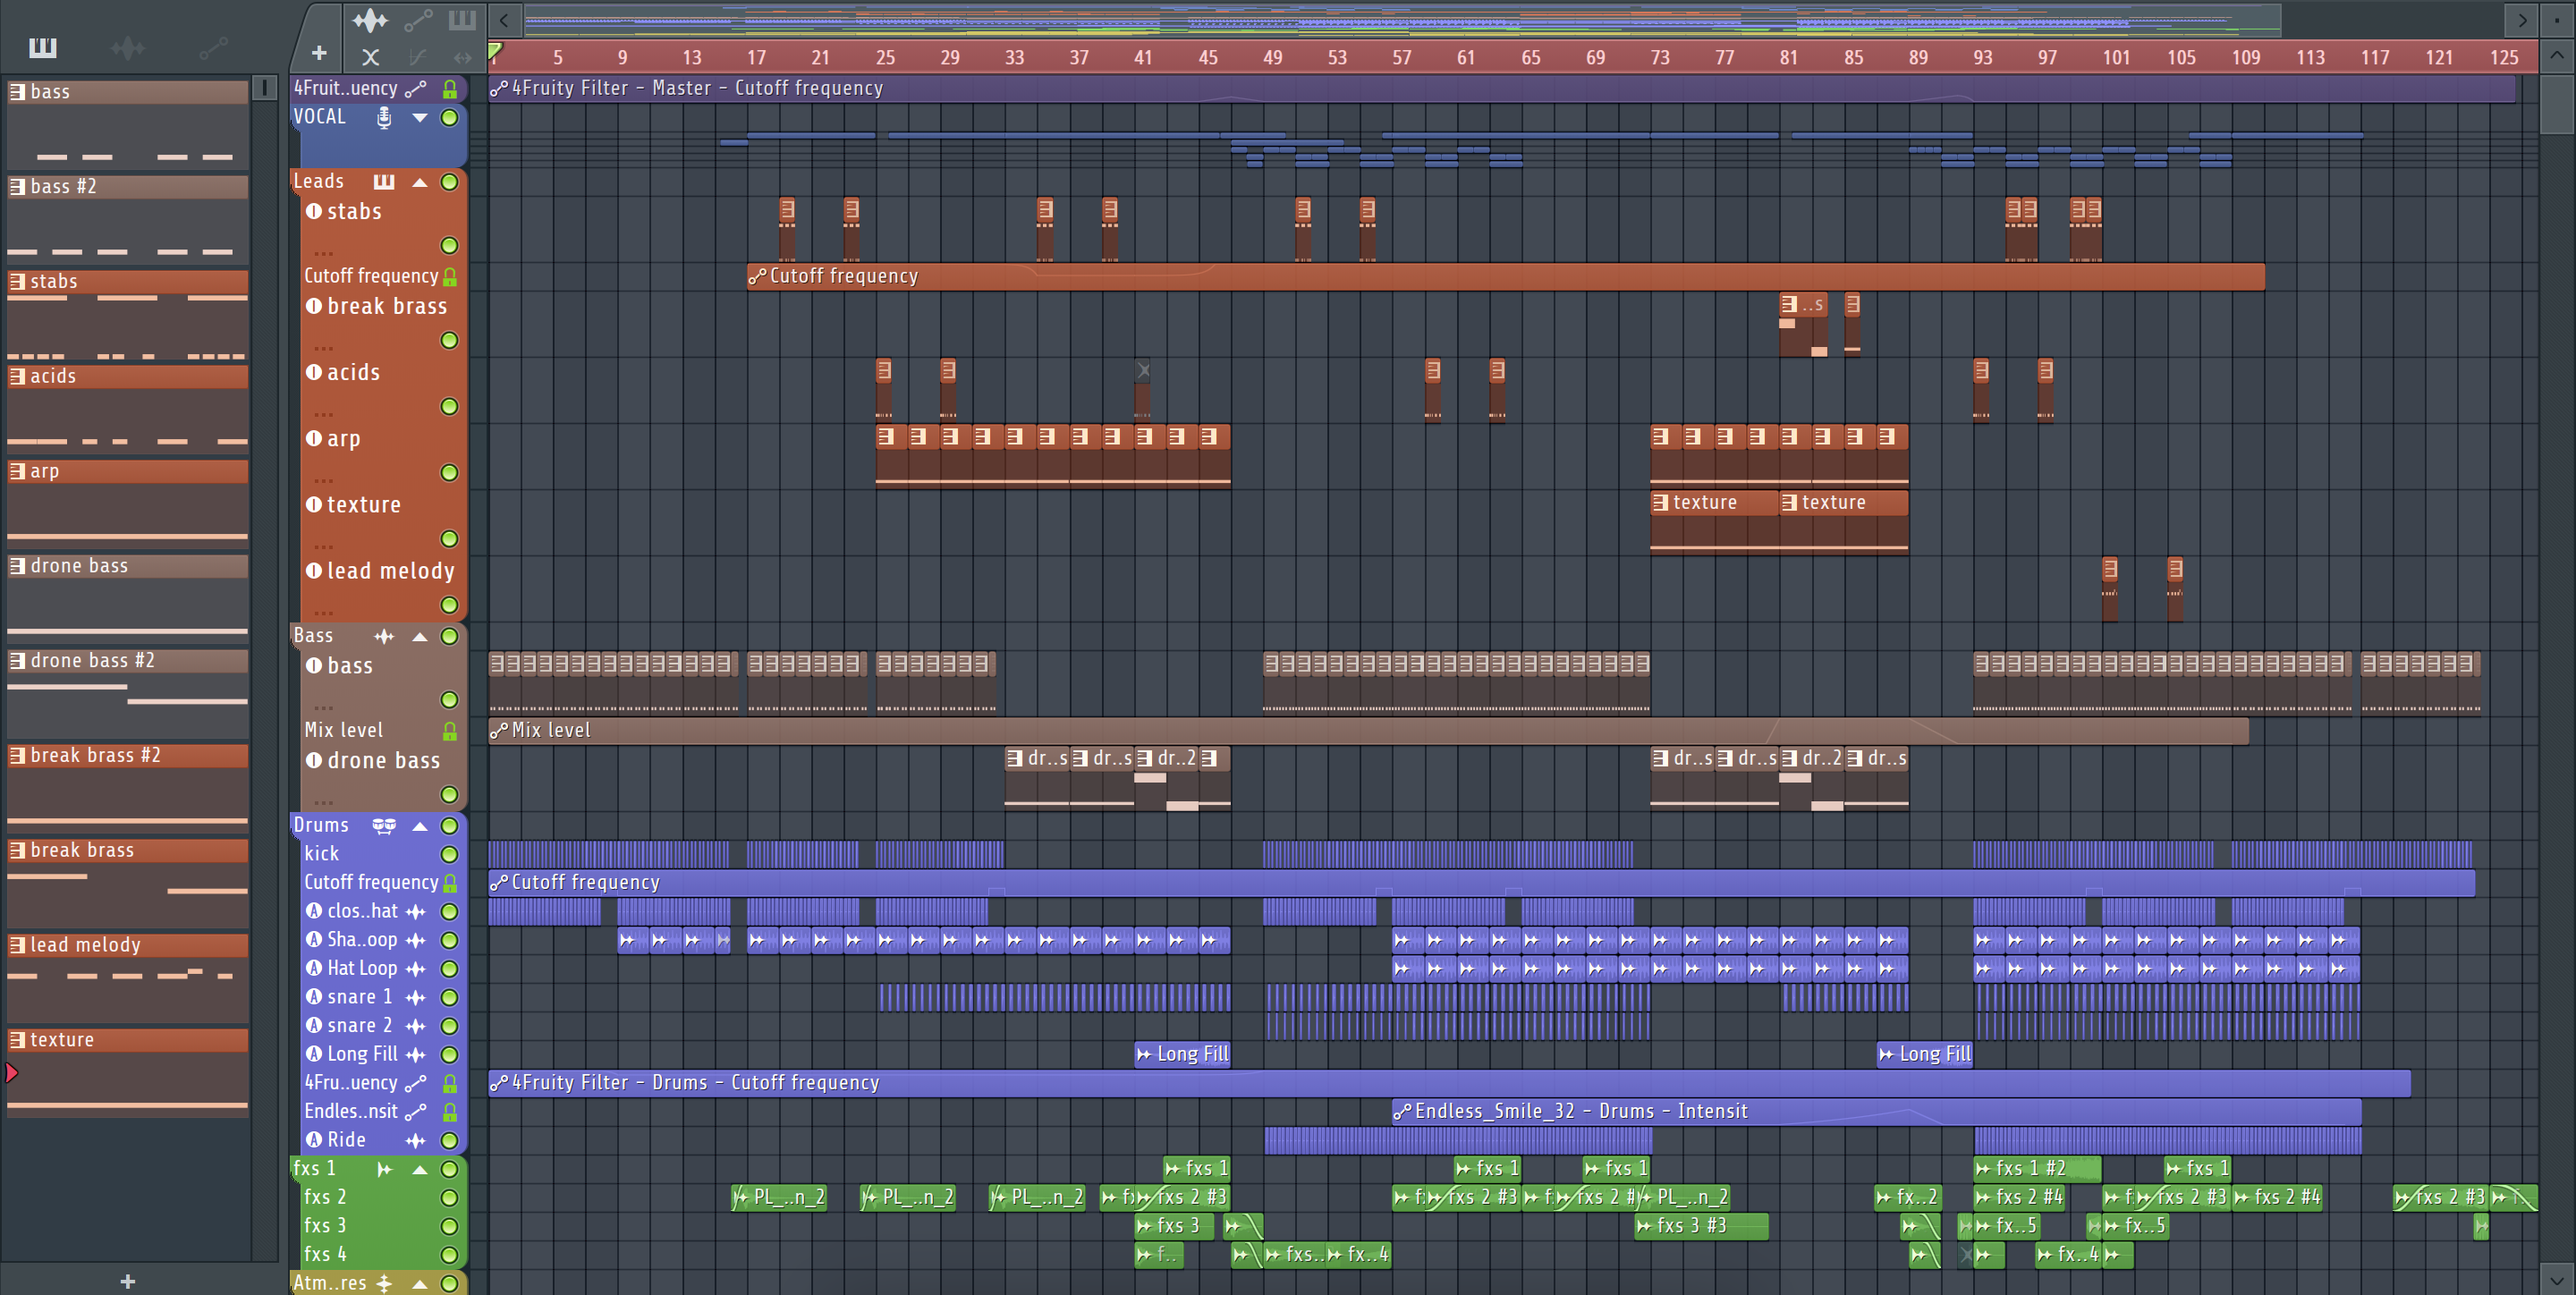Mute the stabs track
This screenshot has width=2576, height=1295.
450,245
